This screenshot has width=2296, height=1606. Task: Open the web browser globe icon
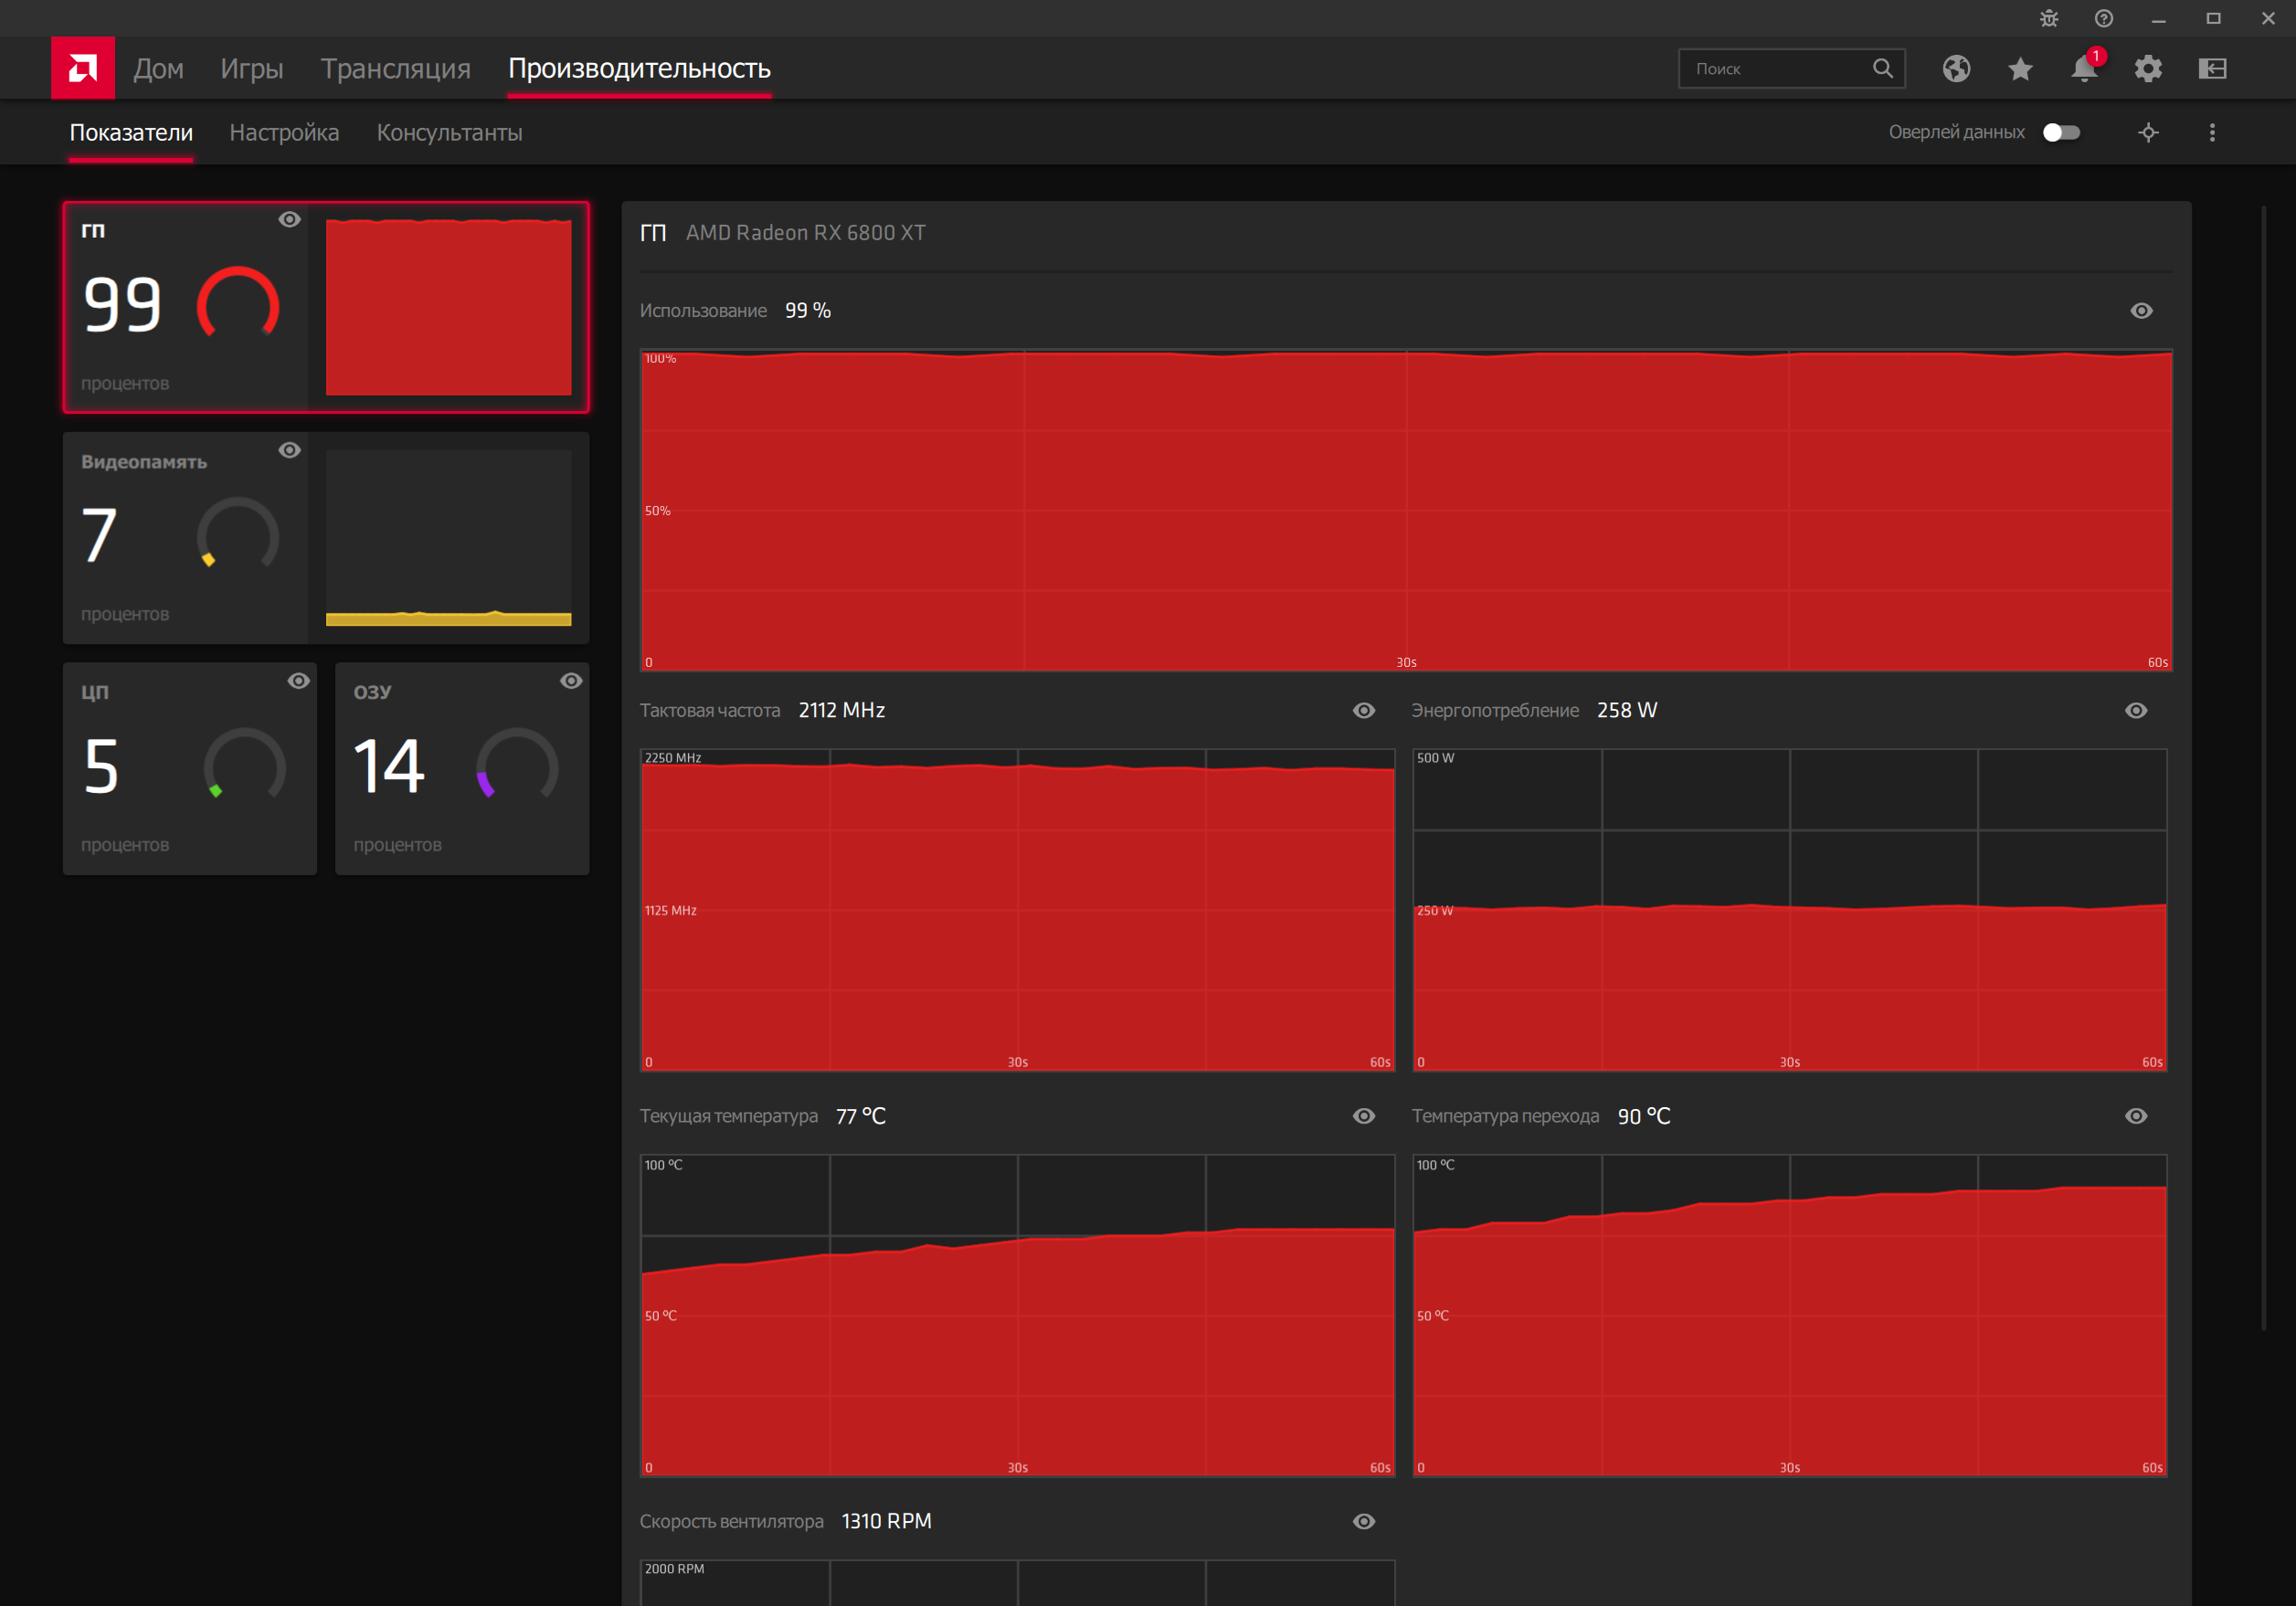point(1956,68)
